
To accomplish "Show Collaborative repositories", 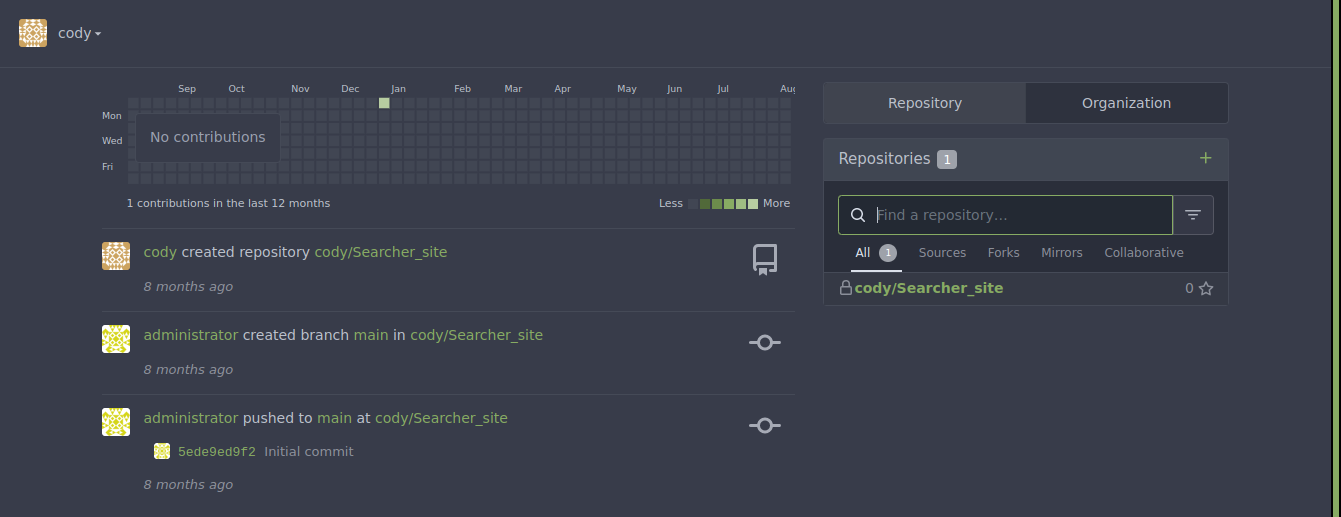I will pyautogui.click(x=1143, y=253).
